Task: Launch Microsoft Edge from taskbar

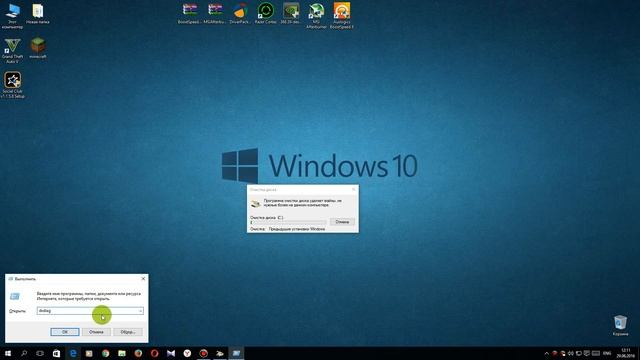Action: [73, 353]
